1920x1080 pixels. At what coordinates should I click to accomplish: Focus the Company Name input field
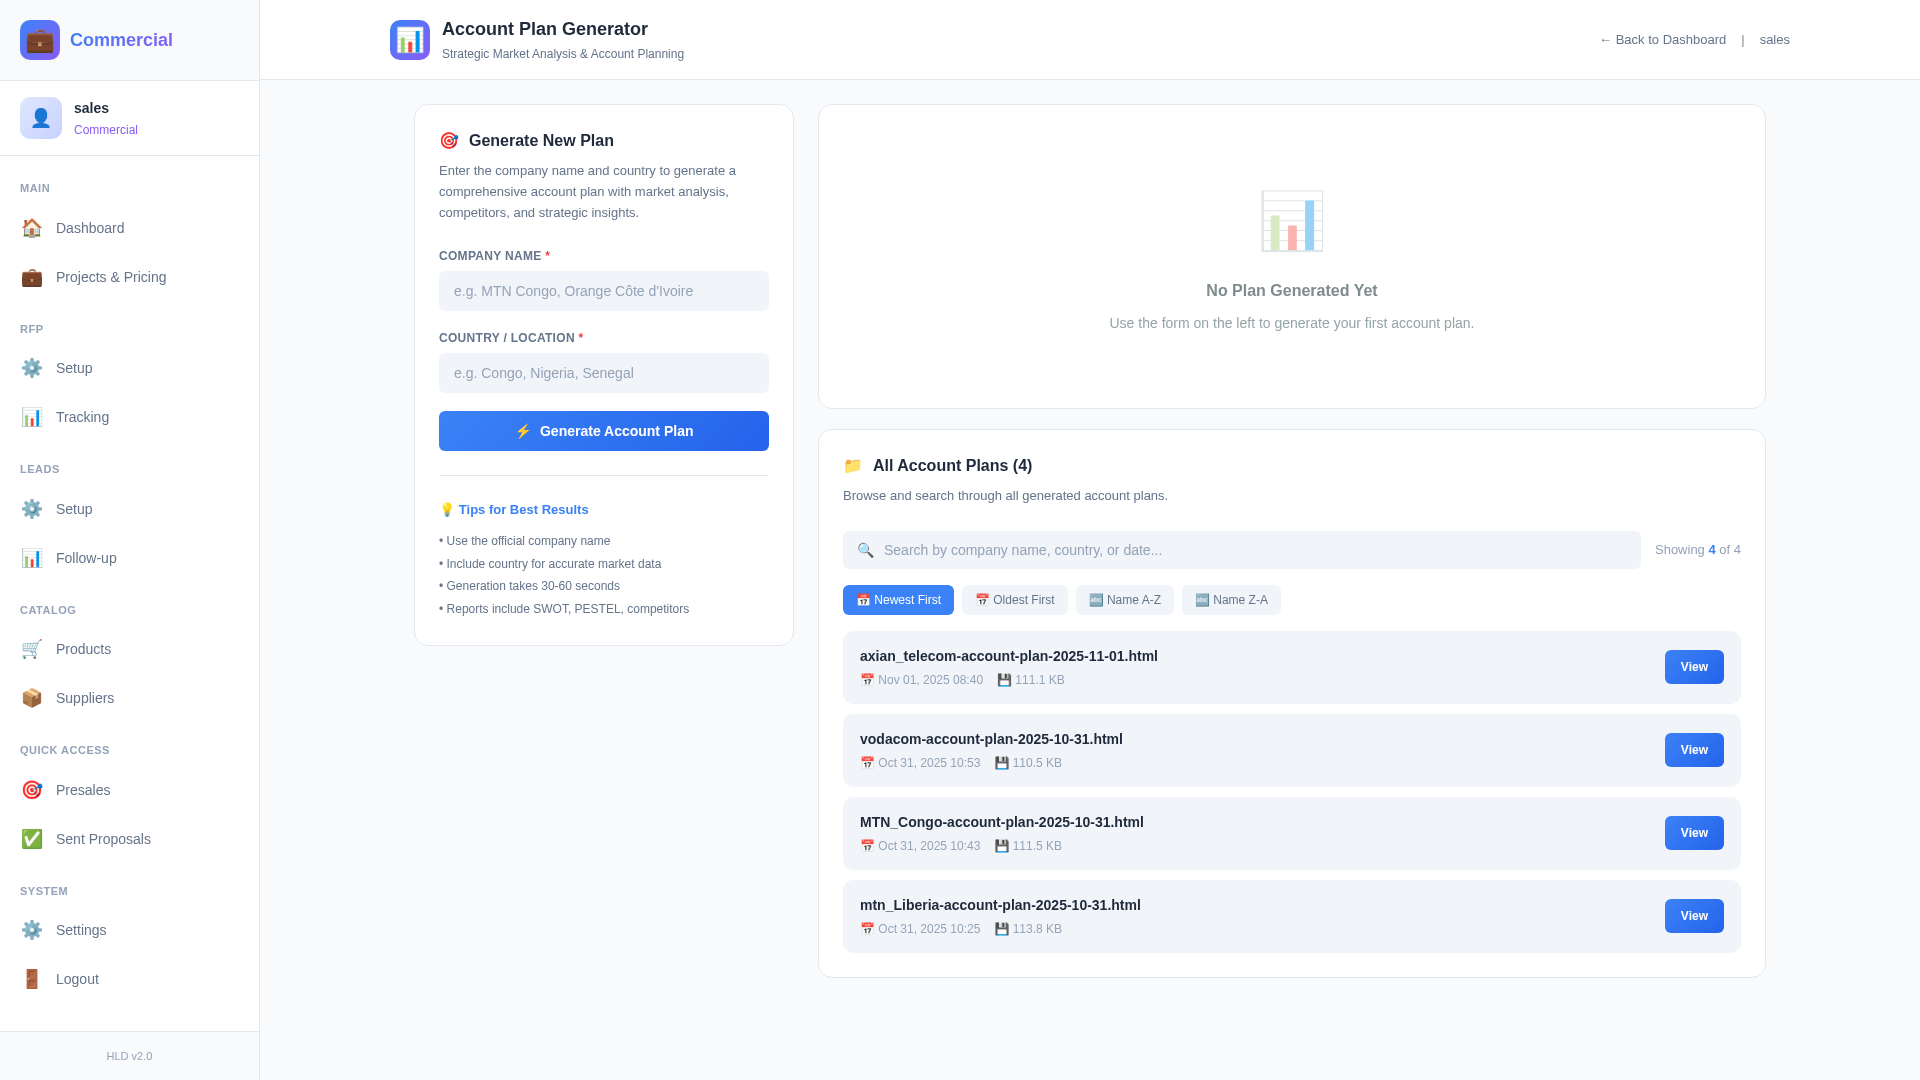604,291
